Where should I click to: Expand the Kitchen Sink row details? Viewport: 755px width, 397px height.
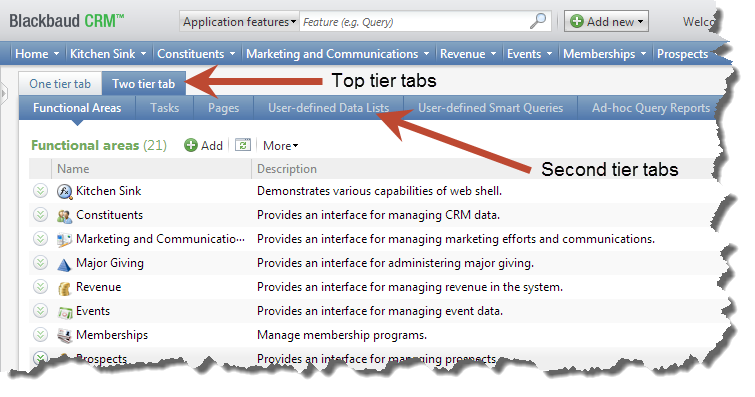click(x=40, y=191)
